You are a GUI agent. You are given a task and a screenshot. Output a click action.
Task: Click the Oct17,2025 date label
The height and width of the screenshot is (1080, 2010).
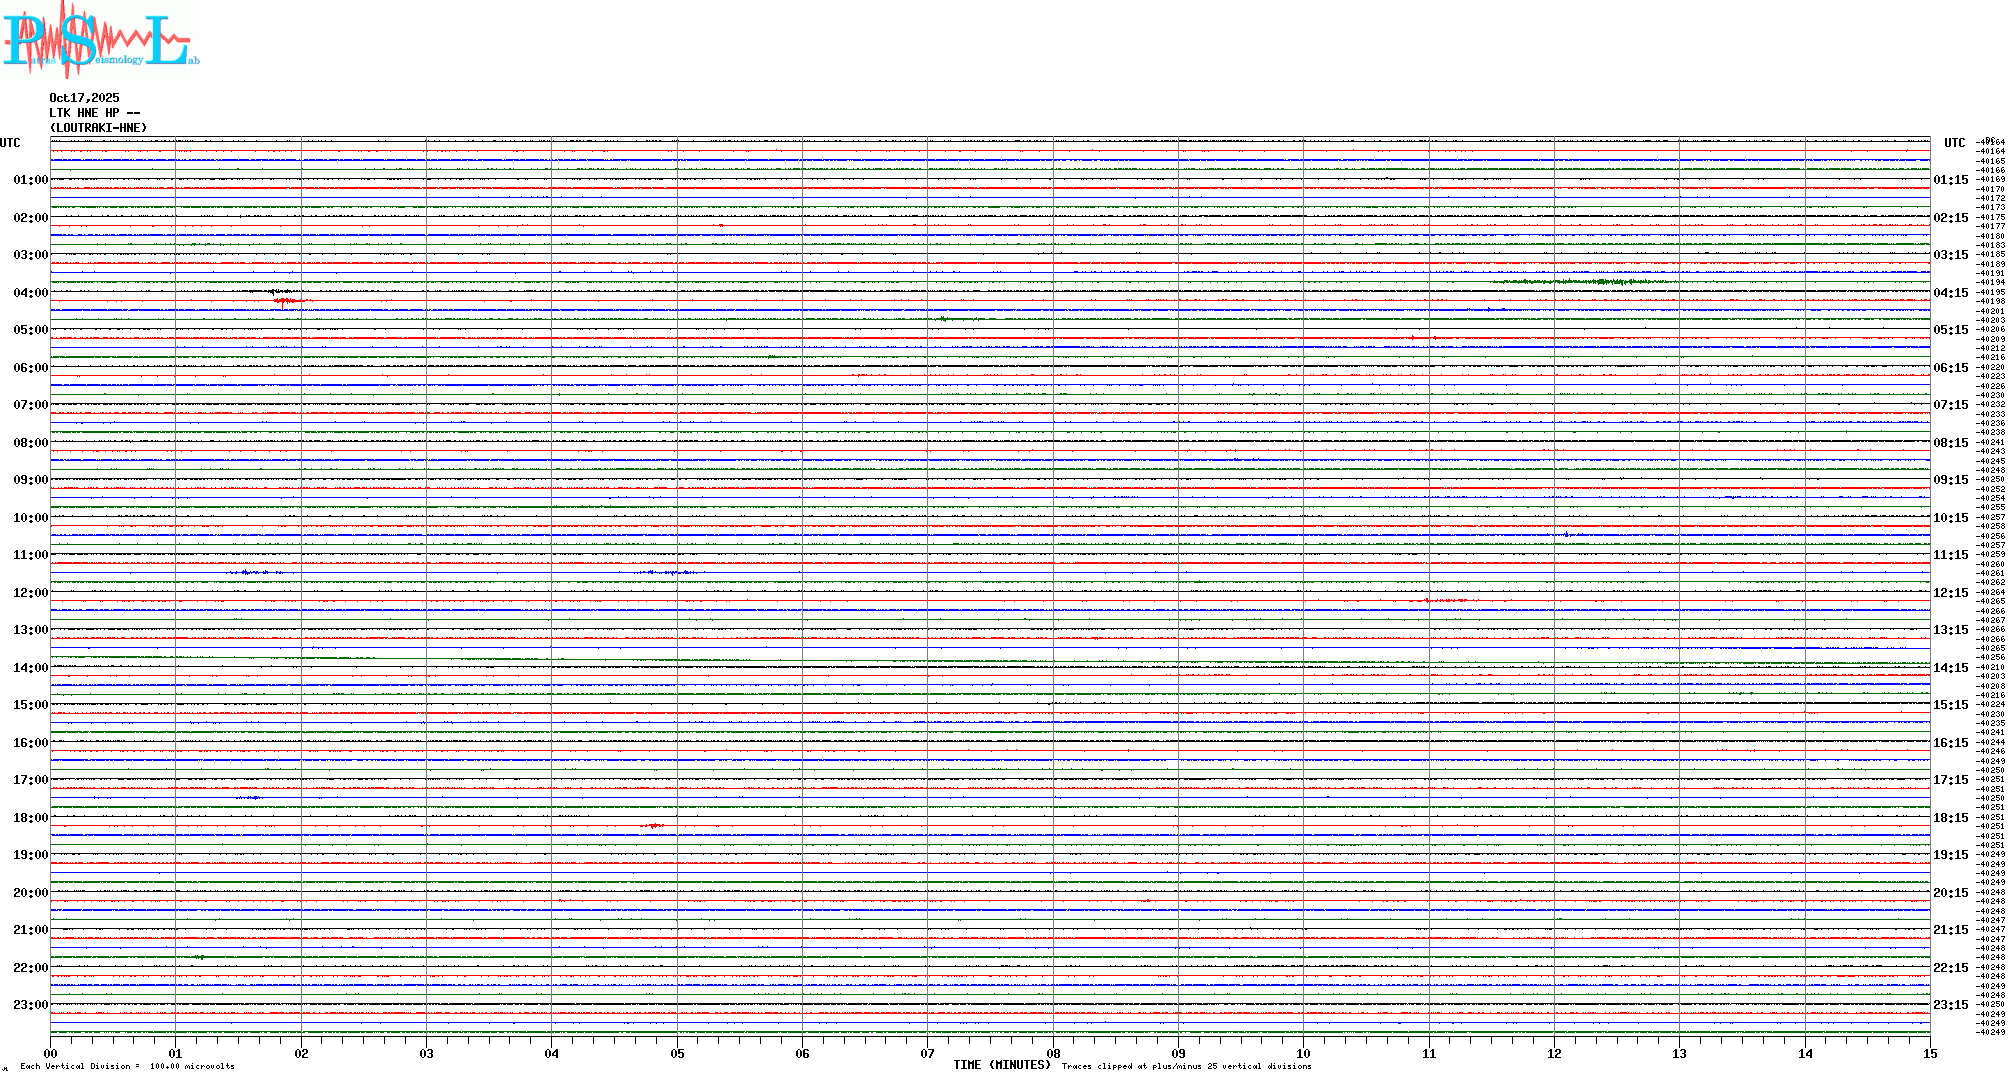tap(84, 98)
